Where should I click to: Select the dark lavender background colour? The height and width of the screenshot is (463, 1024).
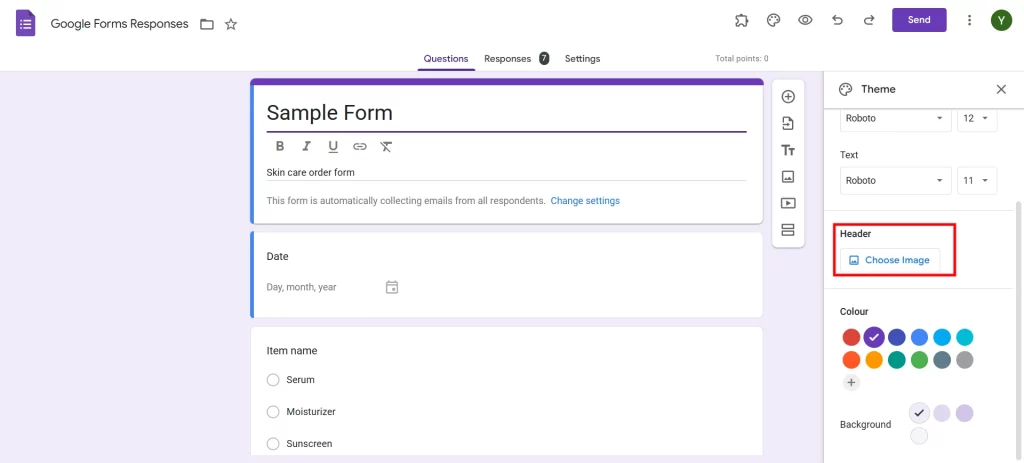(x=965, y=413)
